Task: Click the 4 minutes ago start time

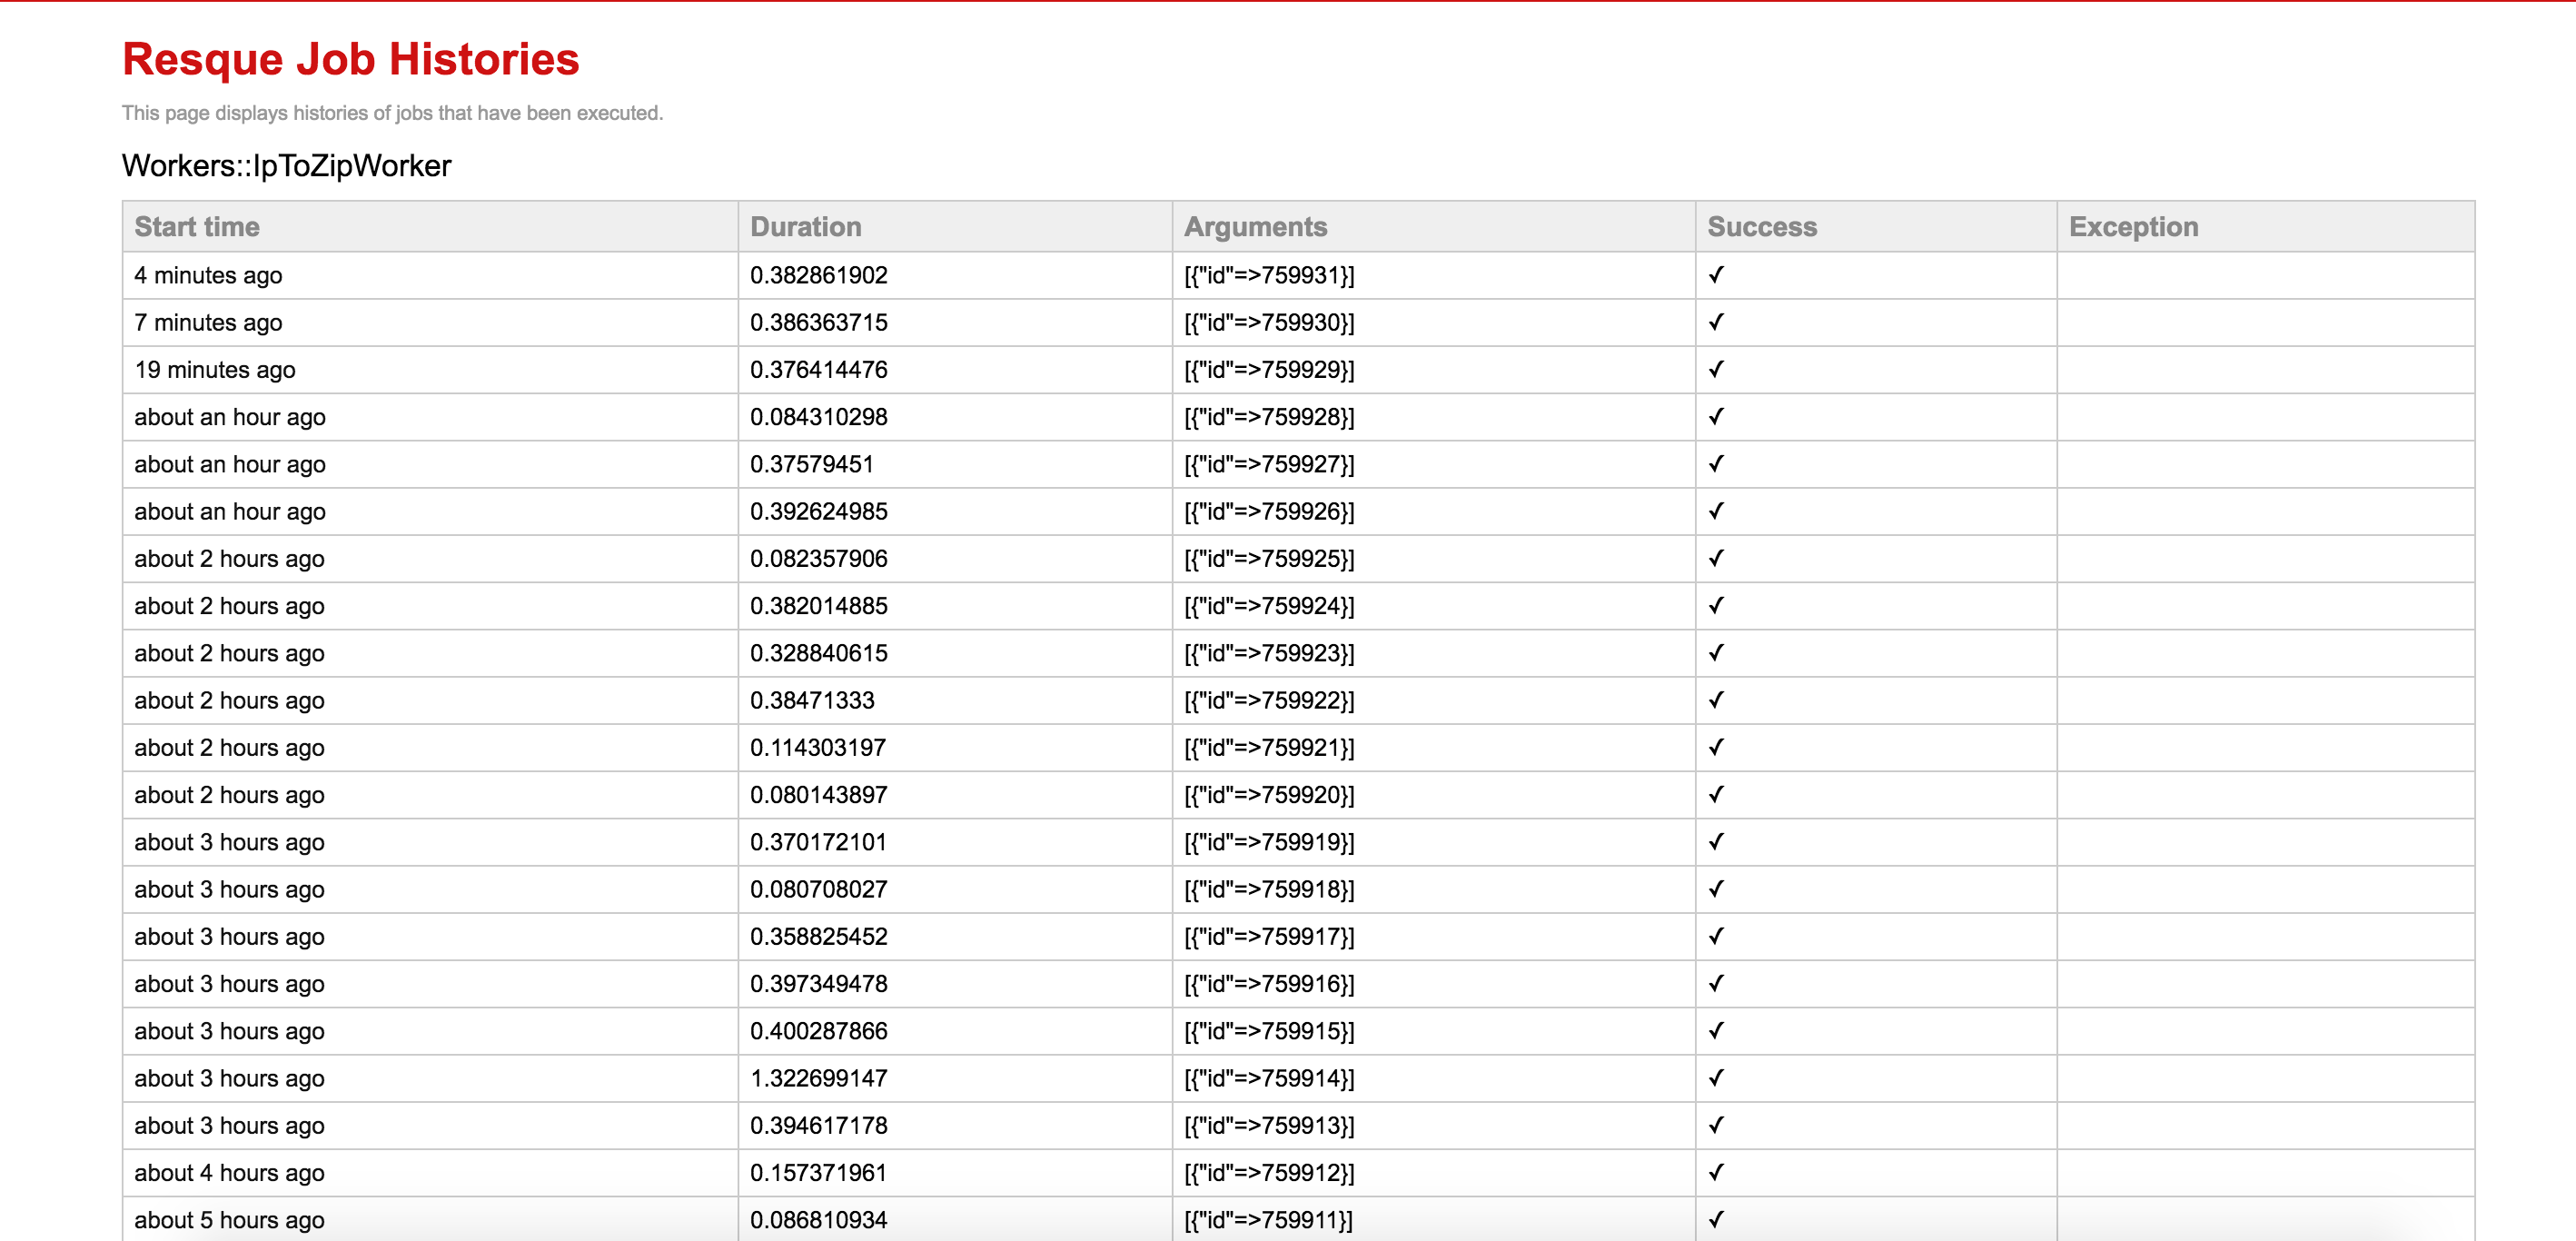Action: coord(208,275)
